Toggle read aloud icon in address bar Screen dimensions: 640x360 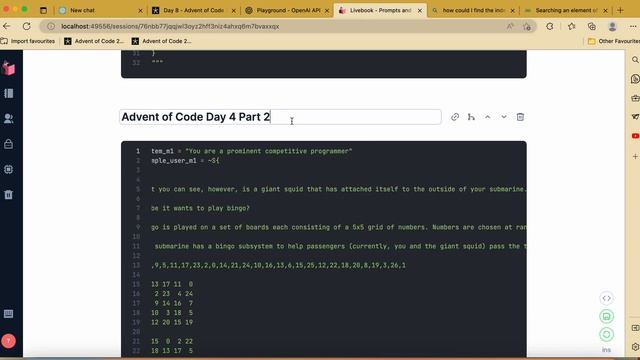click(x=510, y=27)
